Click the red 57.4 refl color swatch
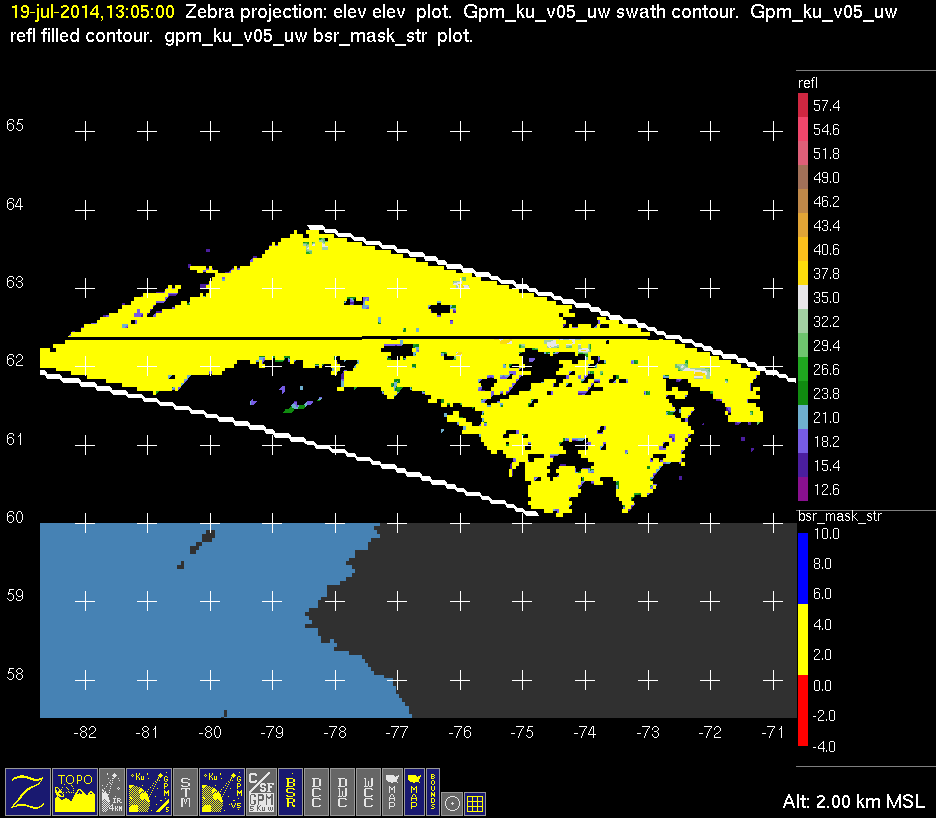 [802, 106]
